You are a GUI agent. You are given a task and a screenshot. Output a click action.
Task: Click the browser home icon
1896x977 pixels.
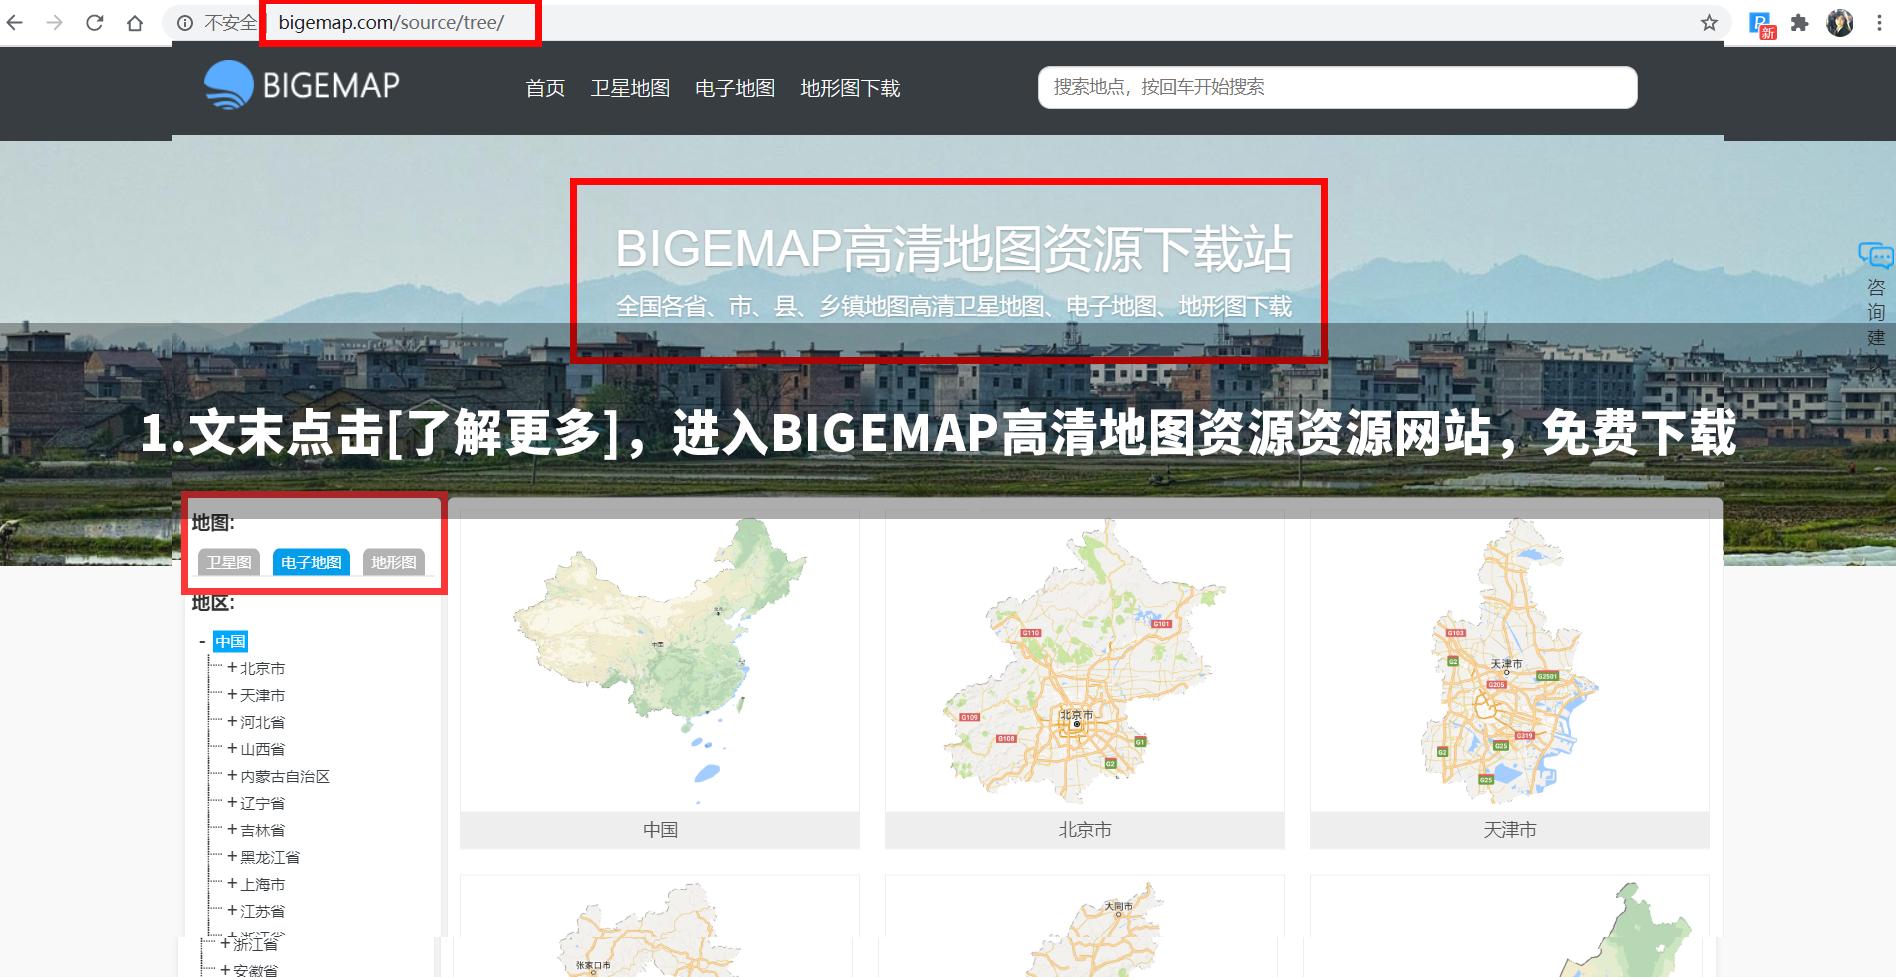pos(135,21)
